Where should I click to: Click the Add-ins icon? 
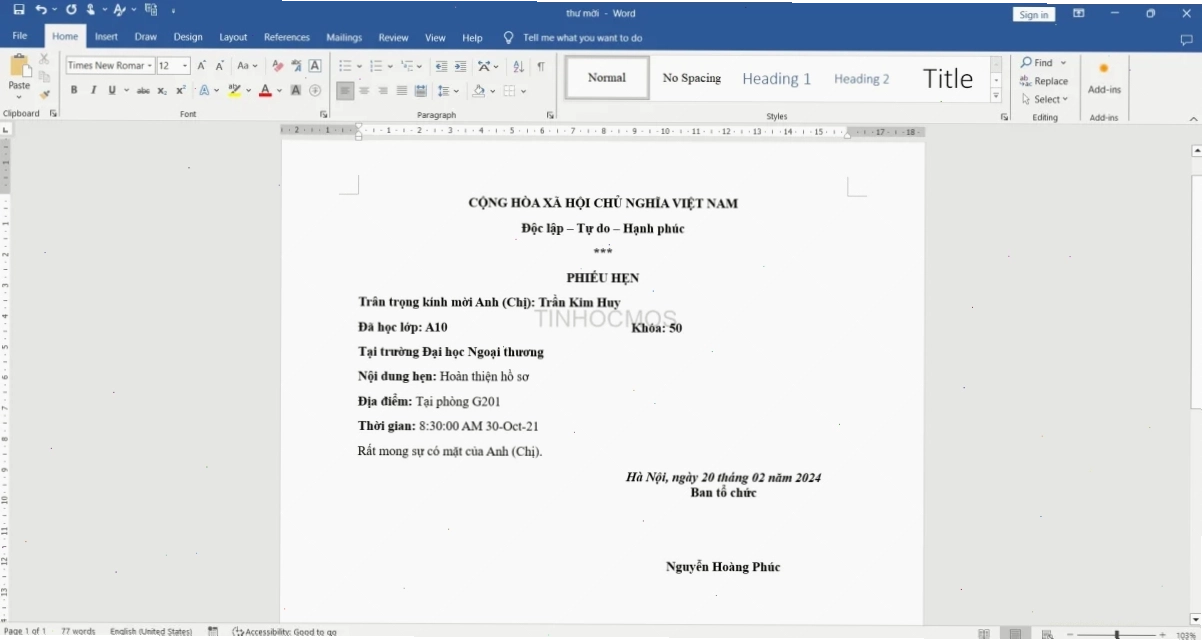(1104, 78)
